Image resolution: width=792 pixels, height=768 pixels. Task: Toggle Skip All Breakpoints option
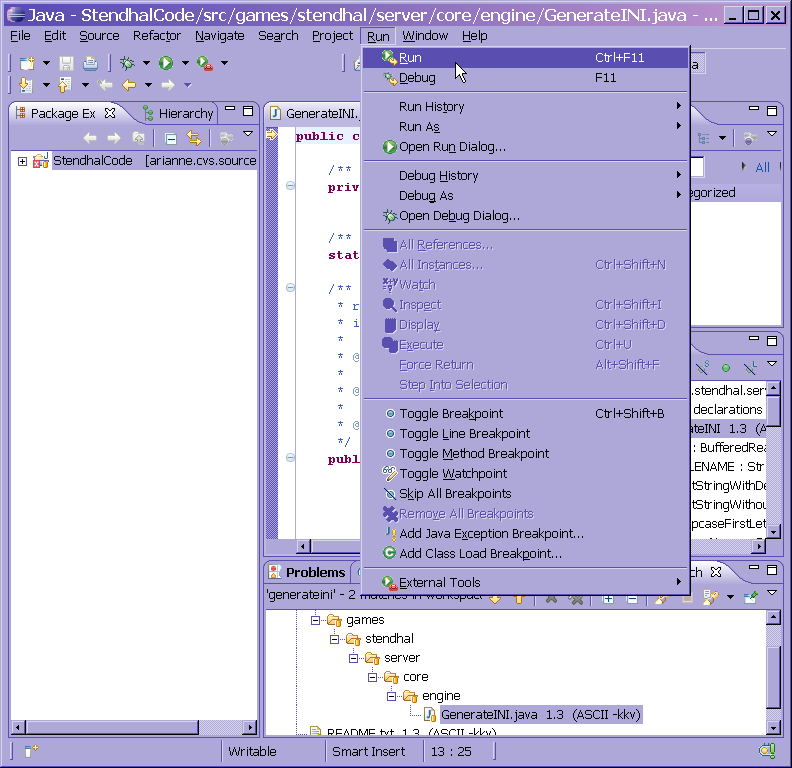pyautogui.click(x=455, y=494)
